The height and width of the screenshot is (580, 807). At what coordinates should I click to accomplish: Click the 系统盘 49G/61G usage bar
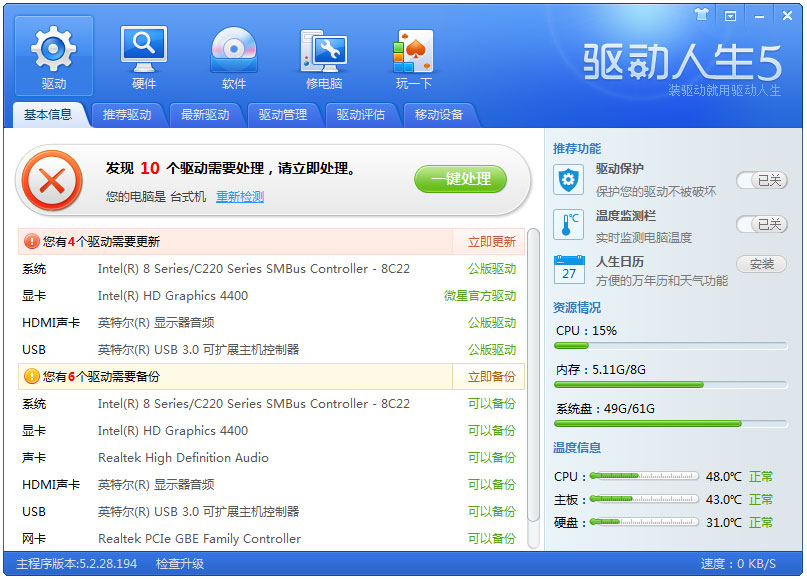(671, 424)
